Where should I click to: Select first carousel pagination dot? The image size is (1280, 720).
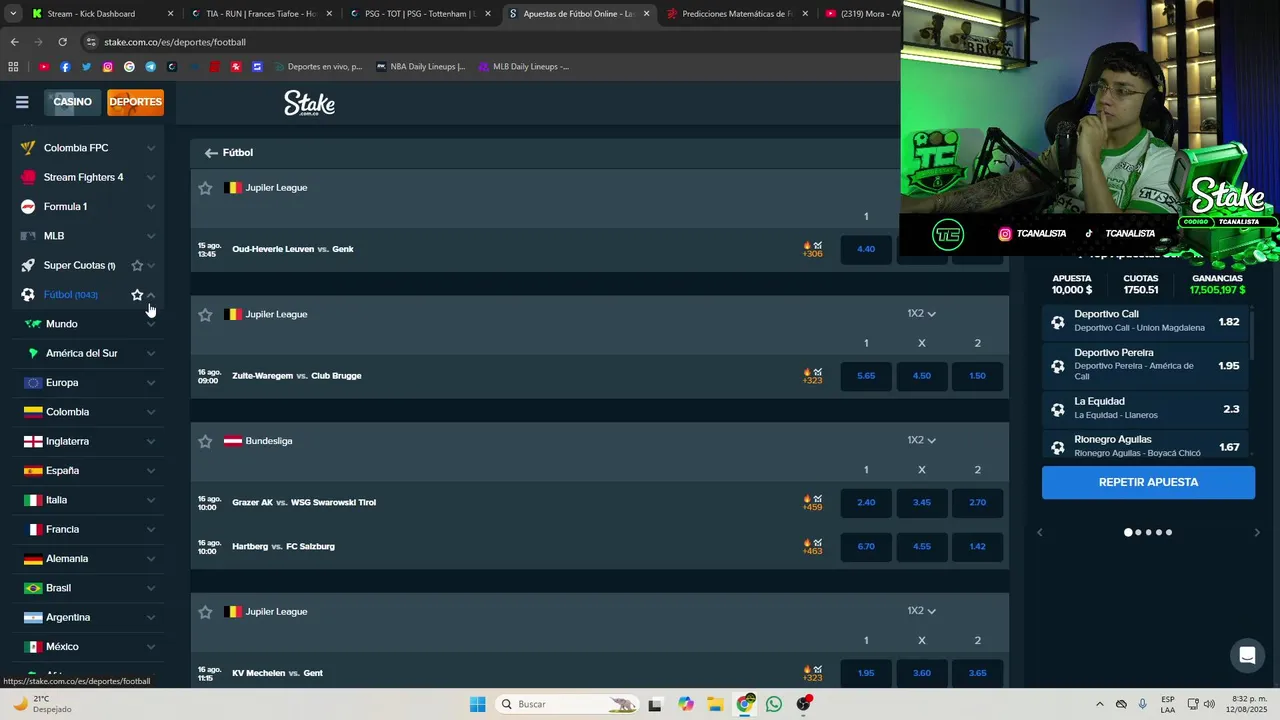point(1128,533)
